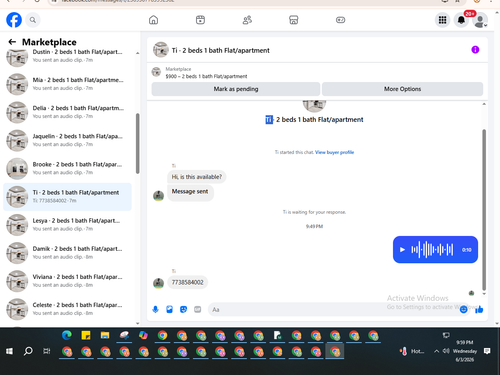Choose a sticker icon
This screenshot has width=500, height=375.
point(183,310)
